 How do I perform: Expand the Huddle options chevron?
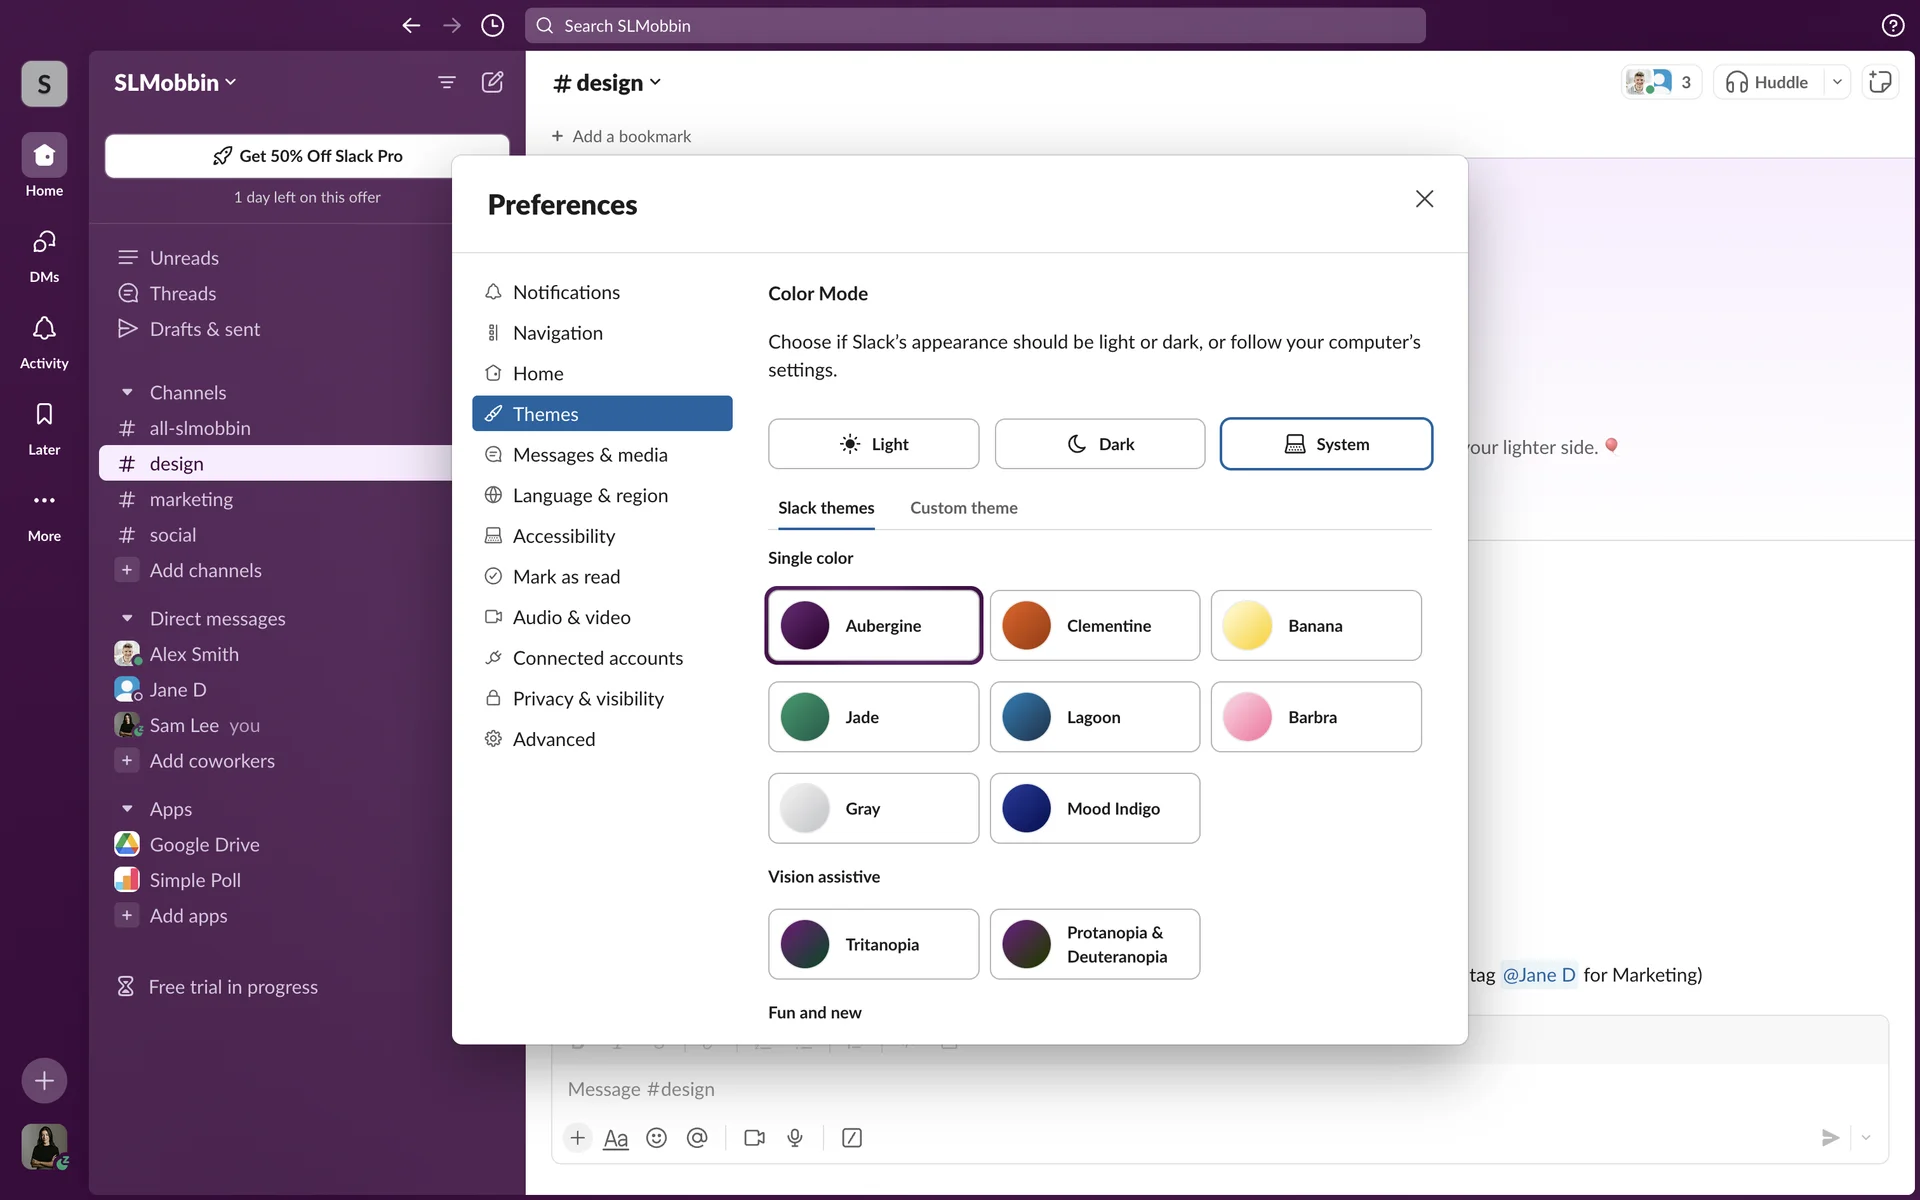pos(1837,82)
